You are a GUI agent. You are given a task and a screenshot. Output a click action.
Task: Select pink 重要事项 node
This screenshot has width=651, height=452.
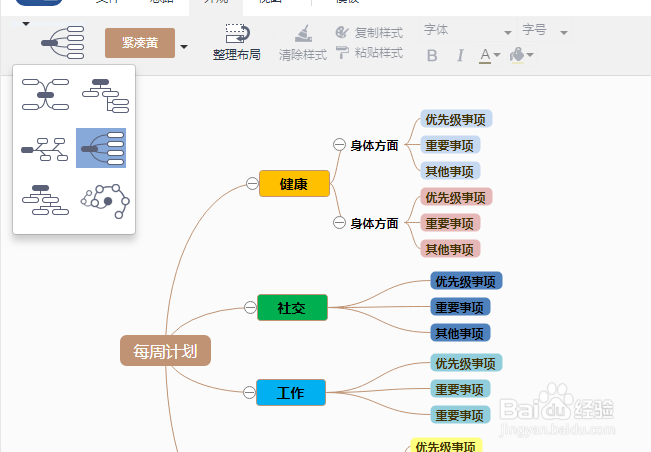point(450,223)
